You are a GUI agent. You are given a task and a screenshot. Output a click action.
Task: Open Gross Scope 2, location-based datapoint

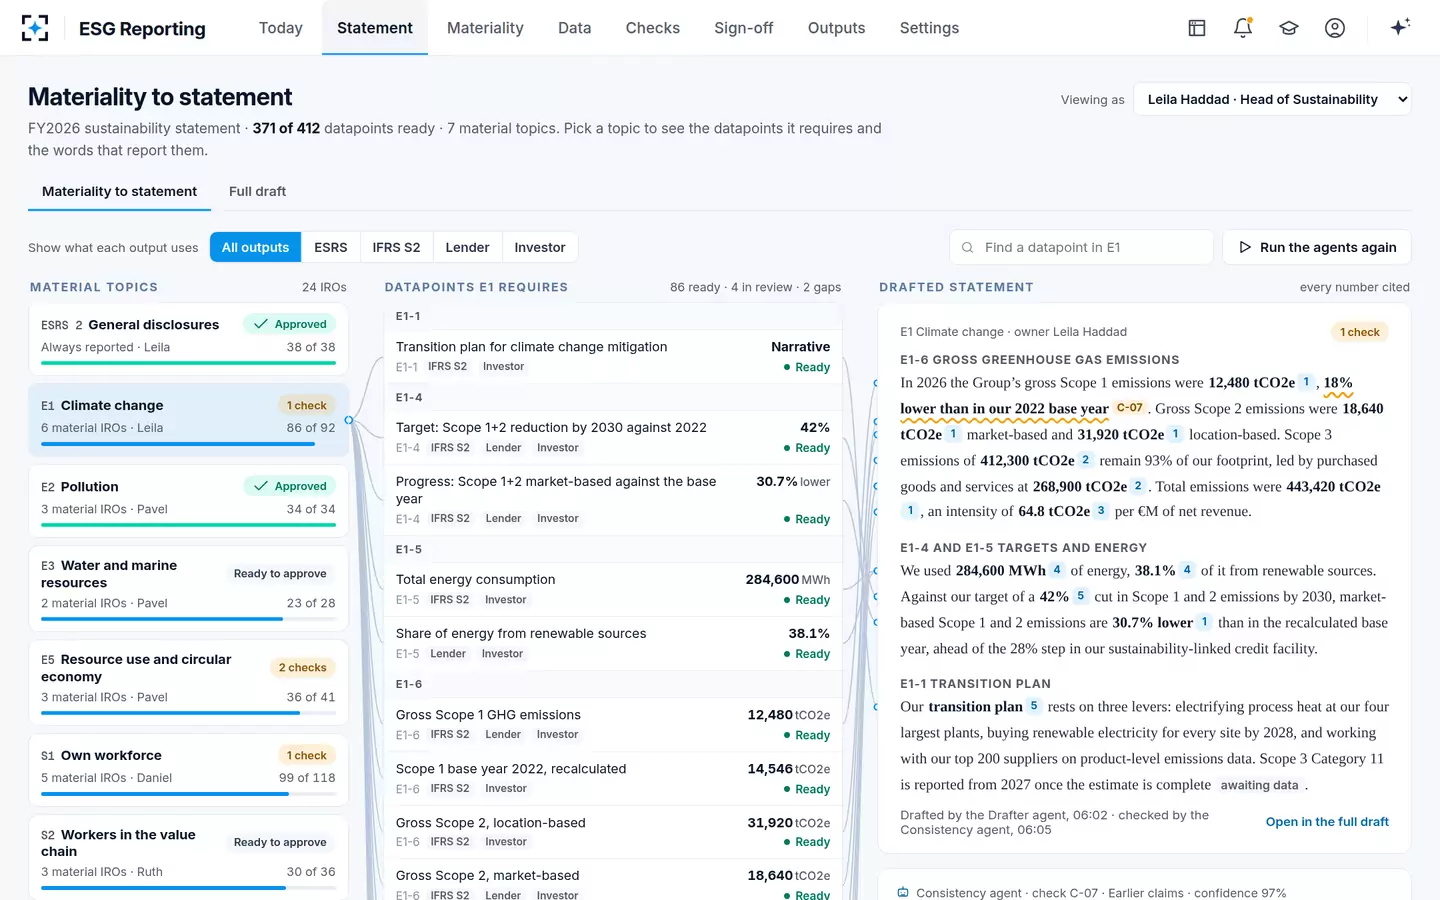612,832
